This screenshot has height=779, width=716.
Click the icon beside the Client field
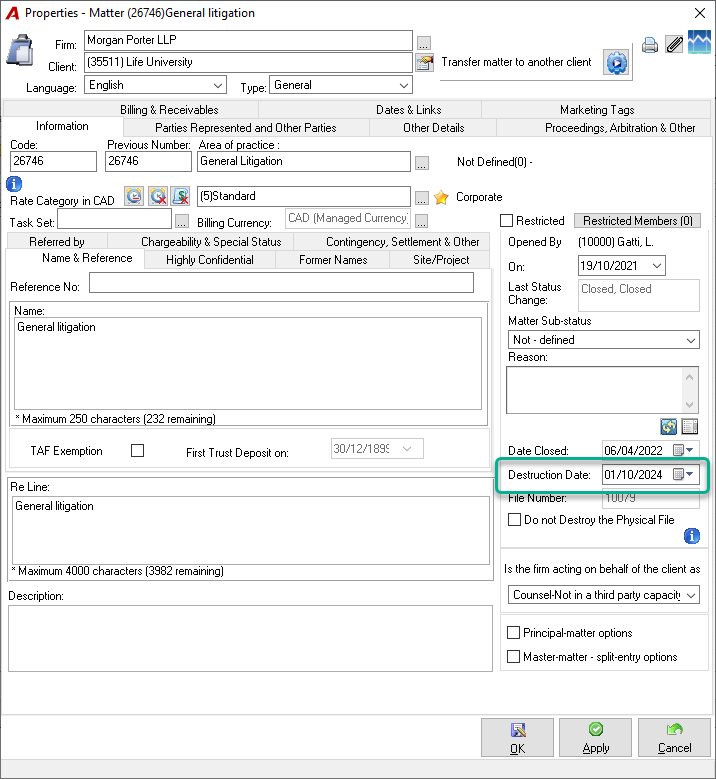pos(424,63)
